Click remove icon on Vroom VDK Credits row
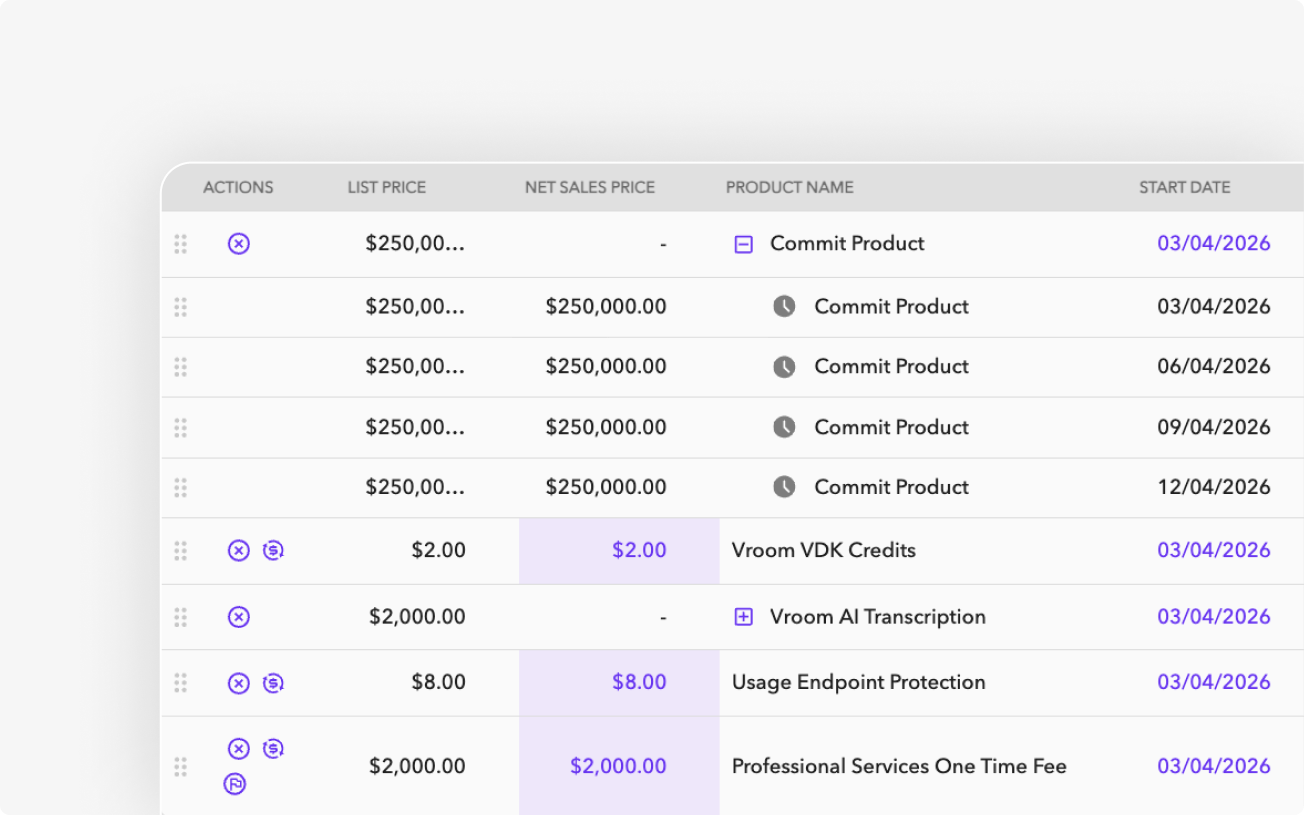 [x=238, y=550]
